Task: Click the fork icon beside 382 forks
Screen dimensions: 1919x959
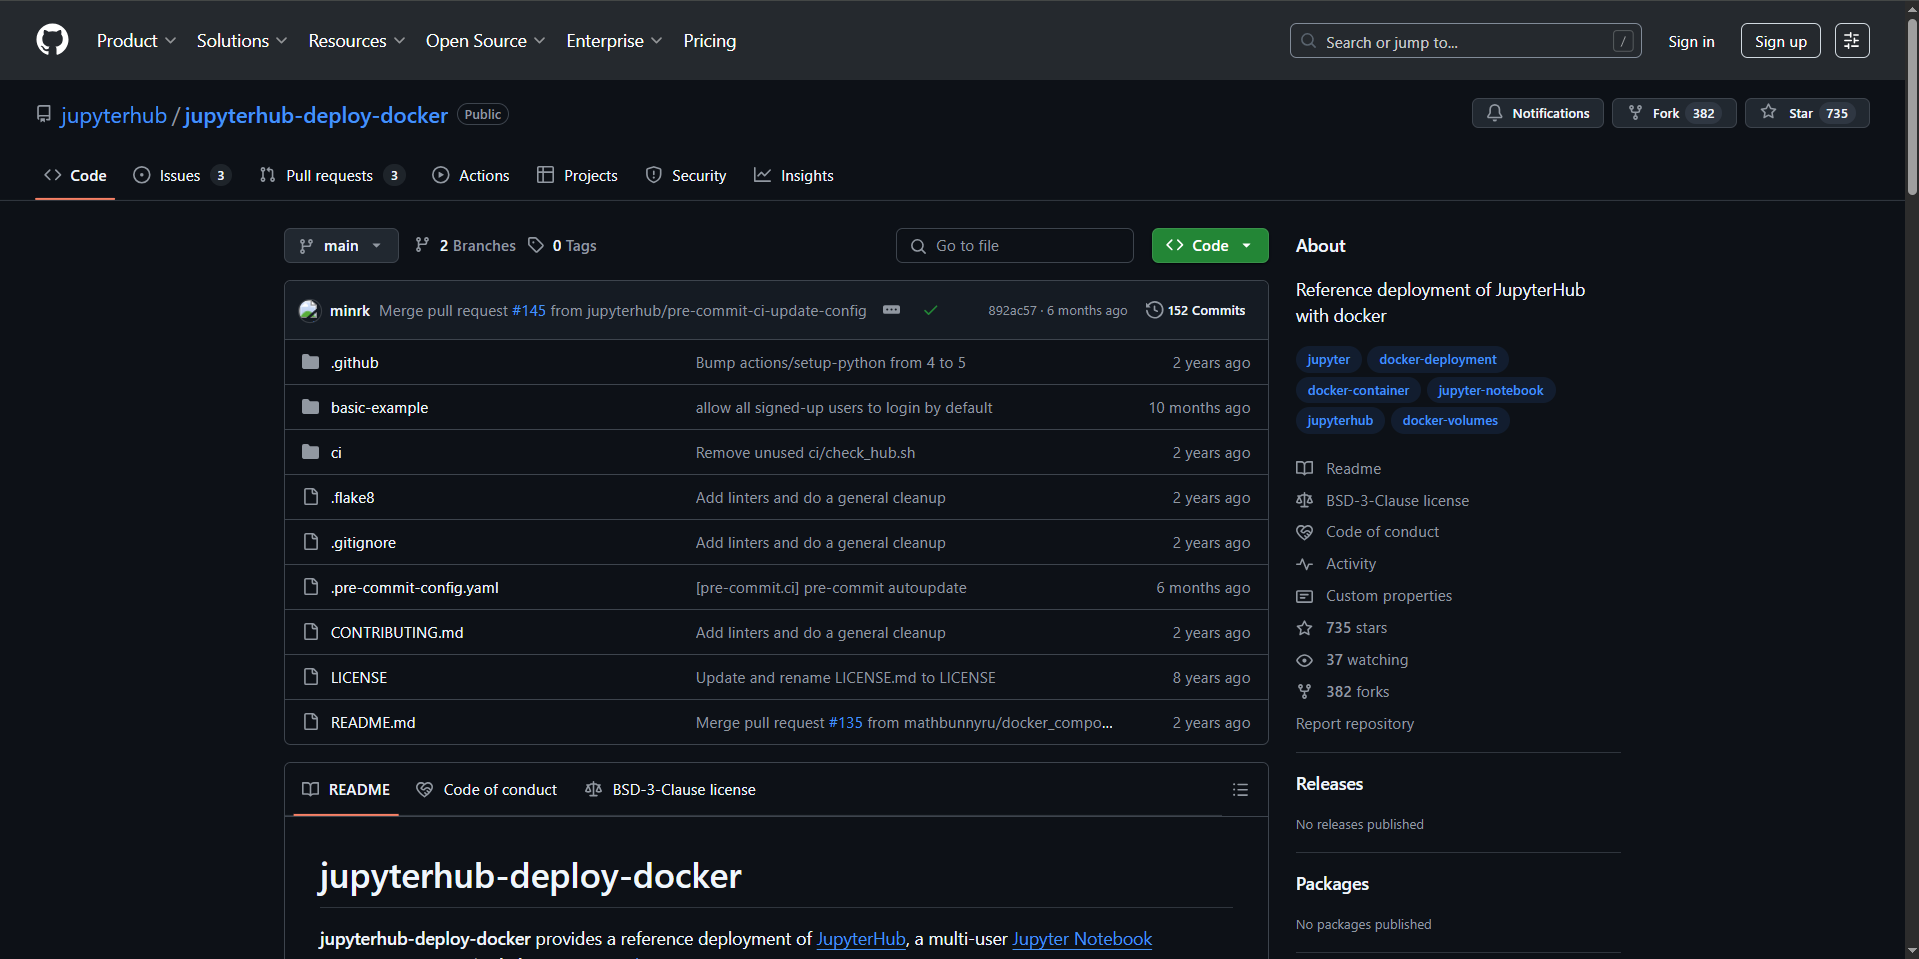Action: (x=1304, y=692)
